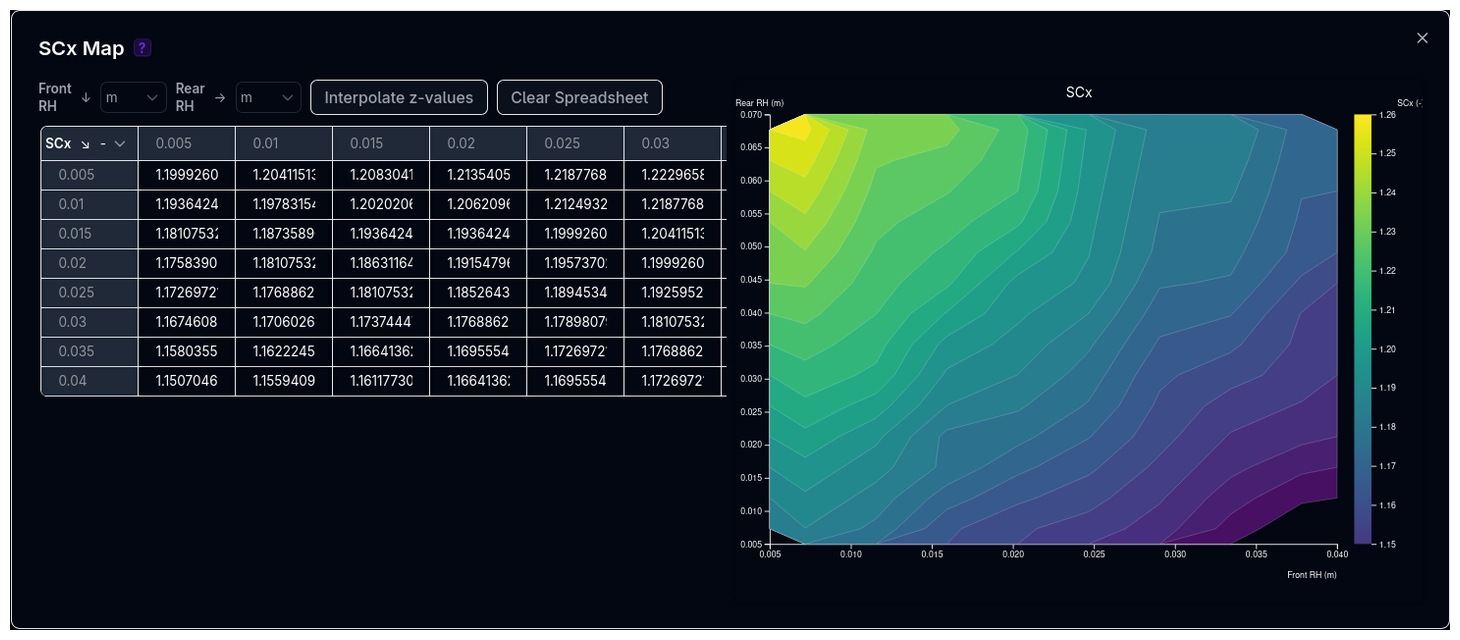Click the Interpolate z-values button
This screenshot has height=640, width=1460.
coord(398,97)
